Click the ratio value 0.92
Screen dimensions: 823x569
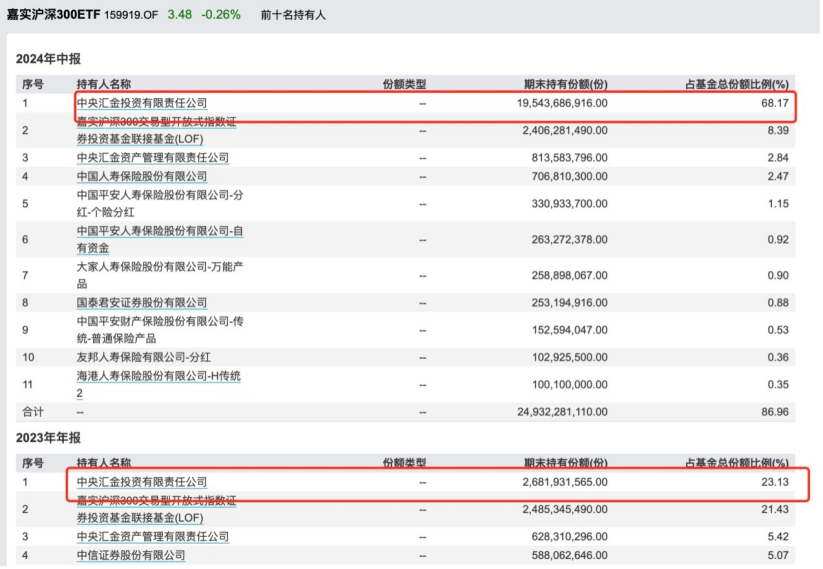pyautogui.click(x=778, y=239)
